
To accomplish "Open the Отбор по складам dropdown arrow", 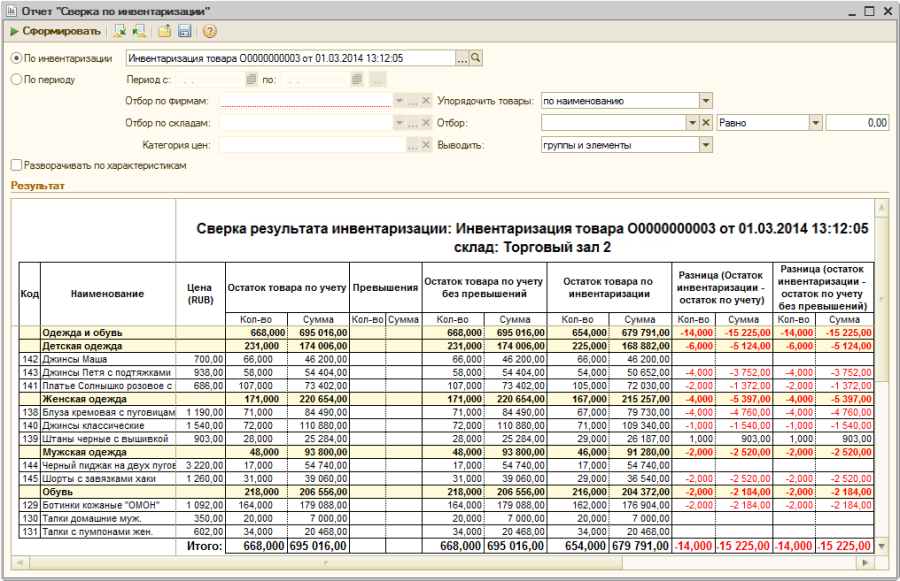I will [x=399, y=123].
